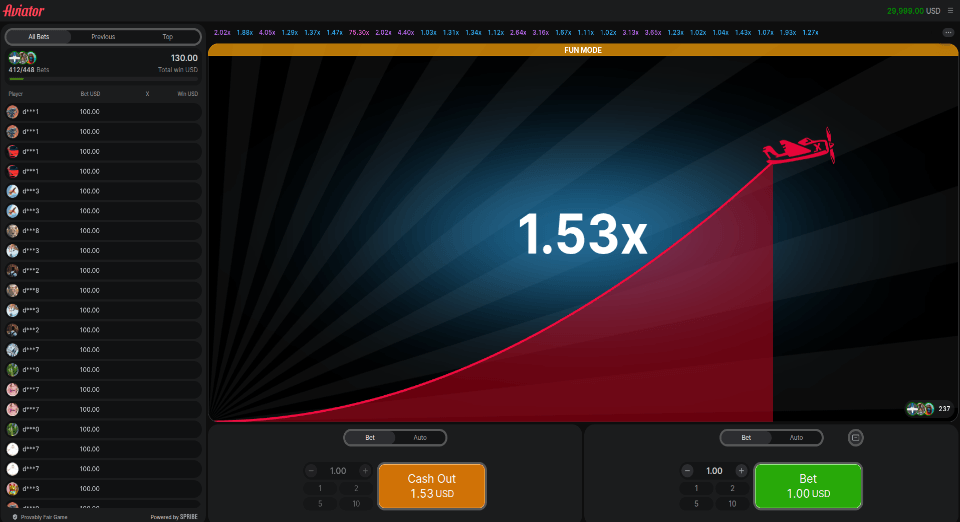Viewport: 960px width, 522px height.
Task: Switch left bet panel to Auto mode
Action: [420, 438]
